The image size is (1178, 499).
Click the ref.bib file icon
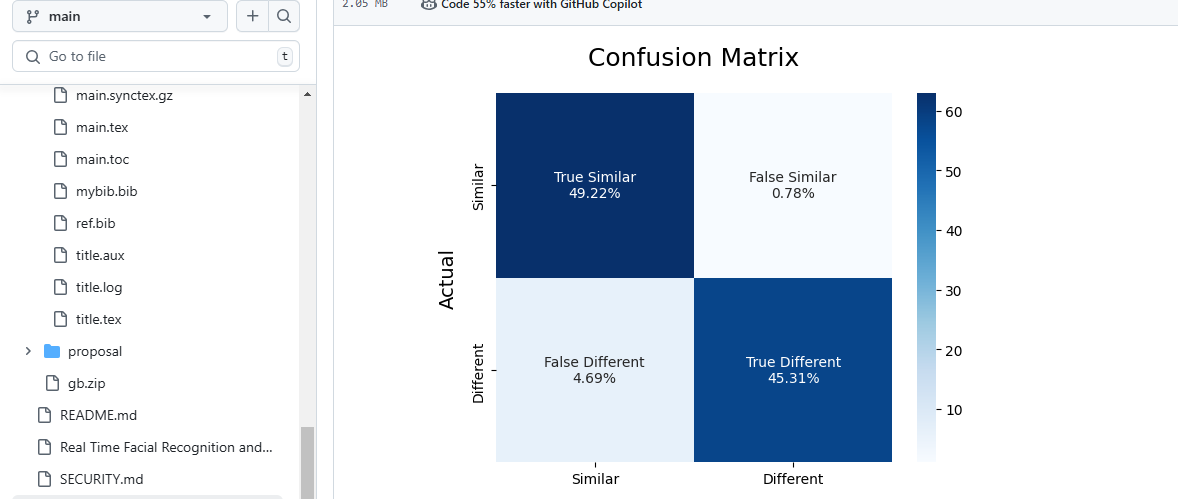pos(60,224)
